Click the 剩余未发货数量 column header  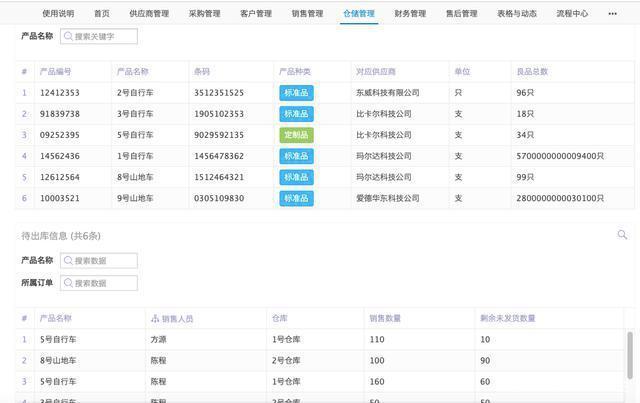tap(507, 319)
